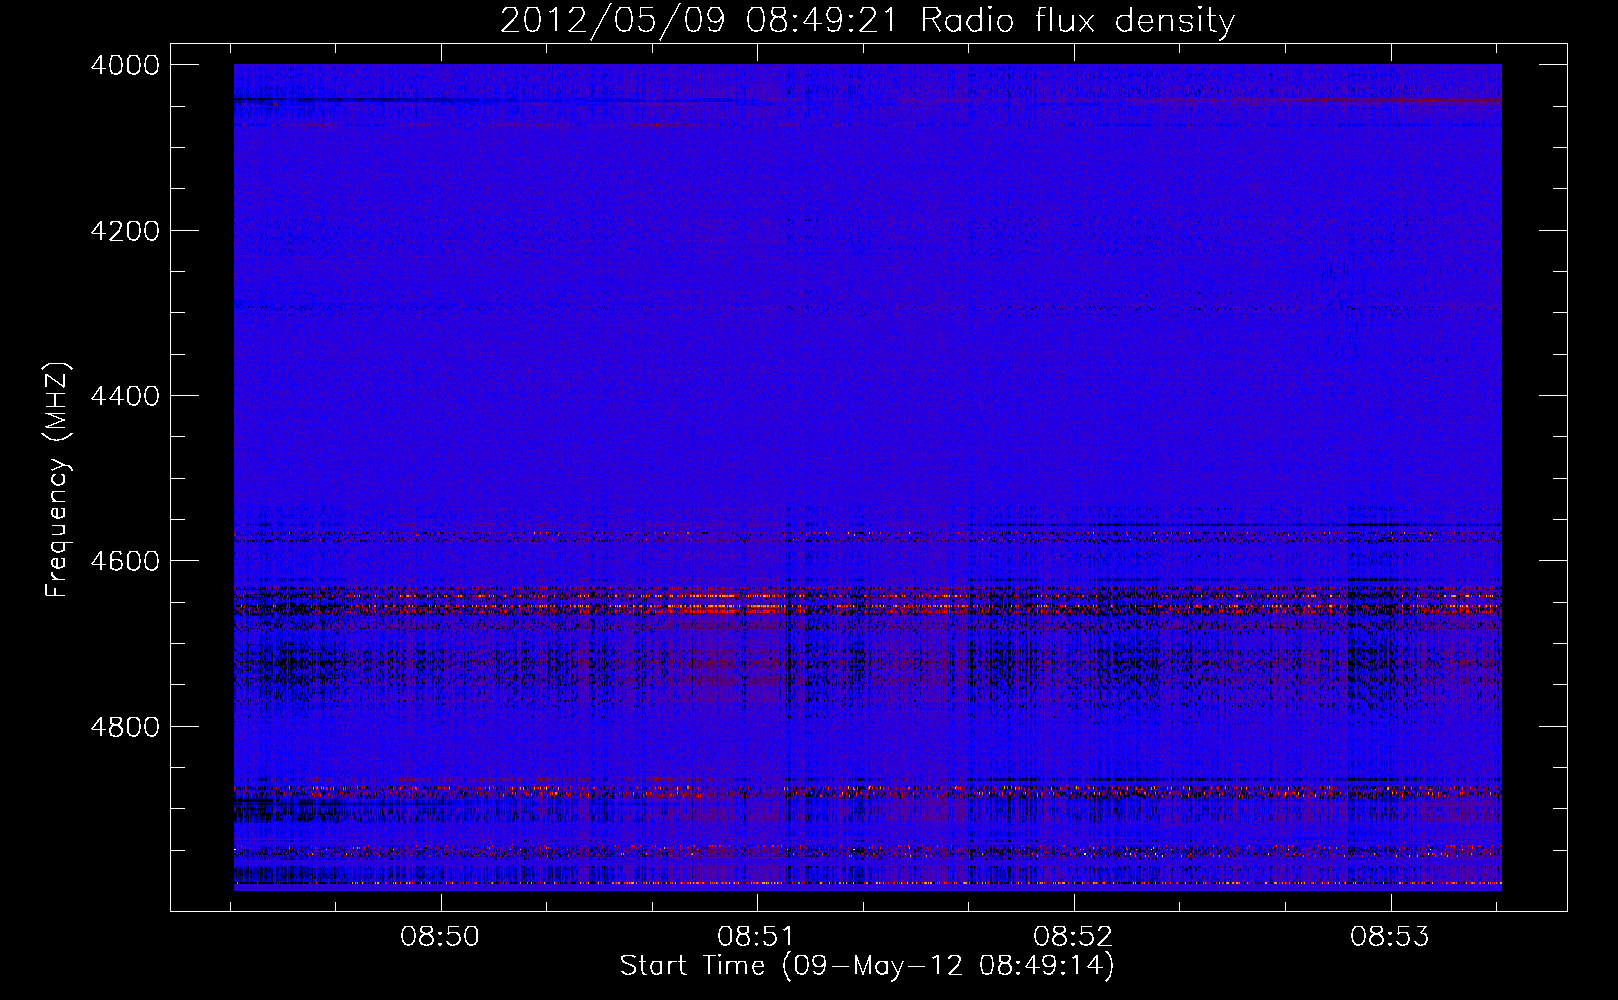Click the 'Frequency (MHZ)' axis label
This screenshot has height=1000, width=1618.
58,480
